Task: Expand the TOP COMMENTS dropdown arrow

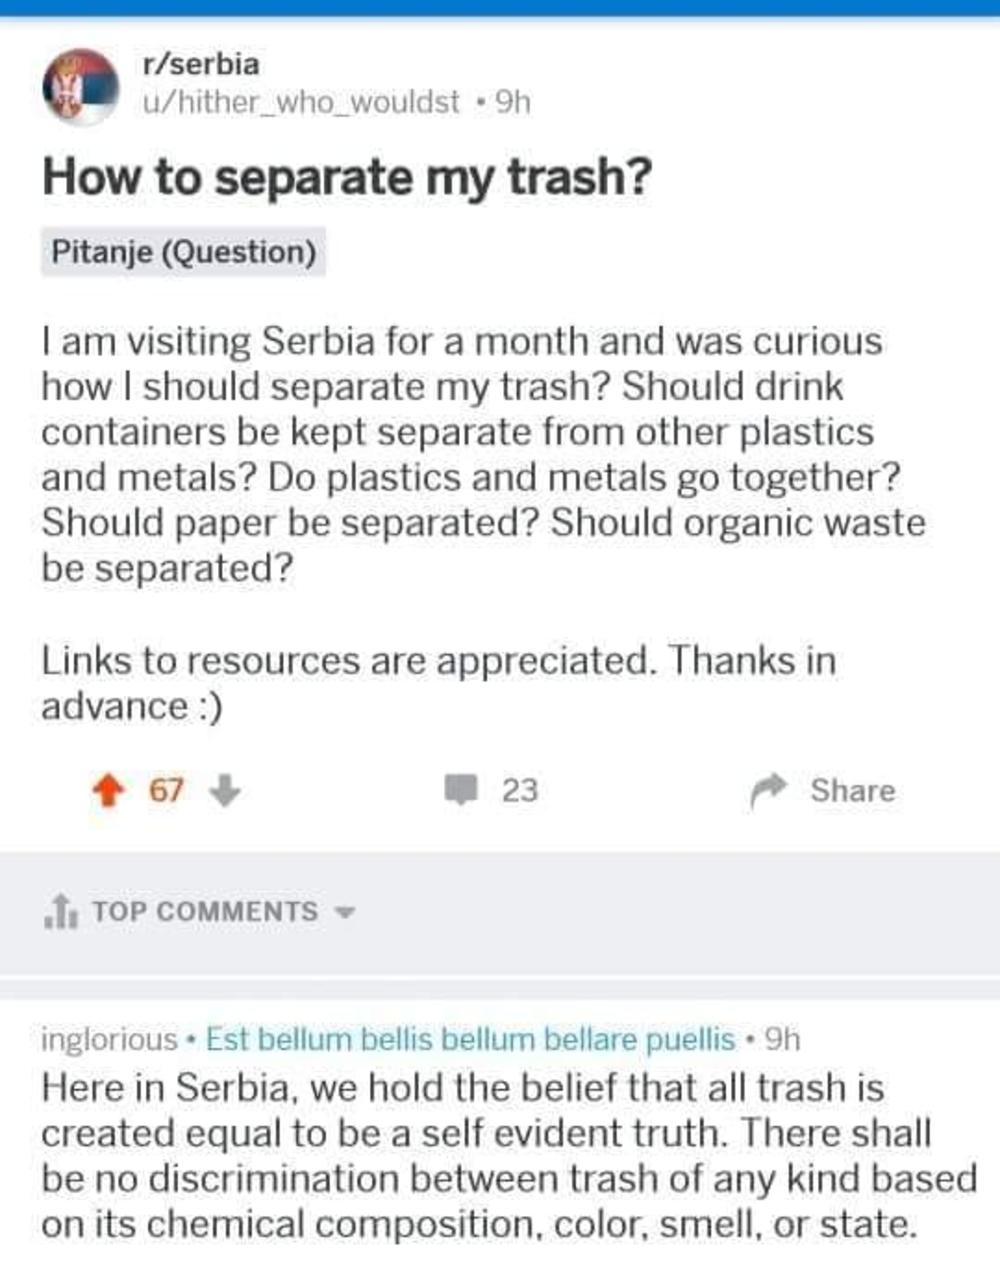Action: (346, 912)
